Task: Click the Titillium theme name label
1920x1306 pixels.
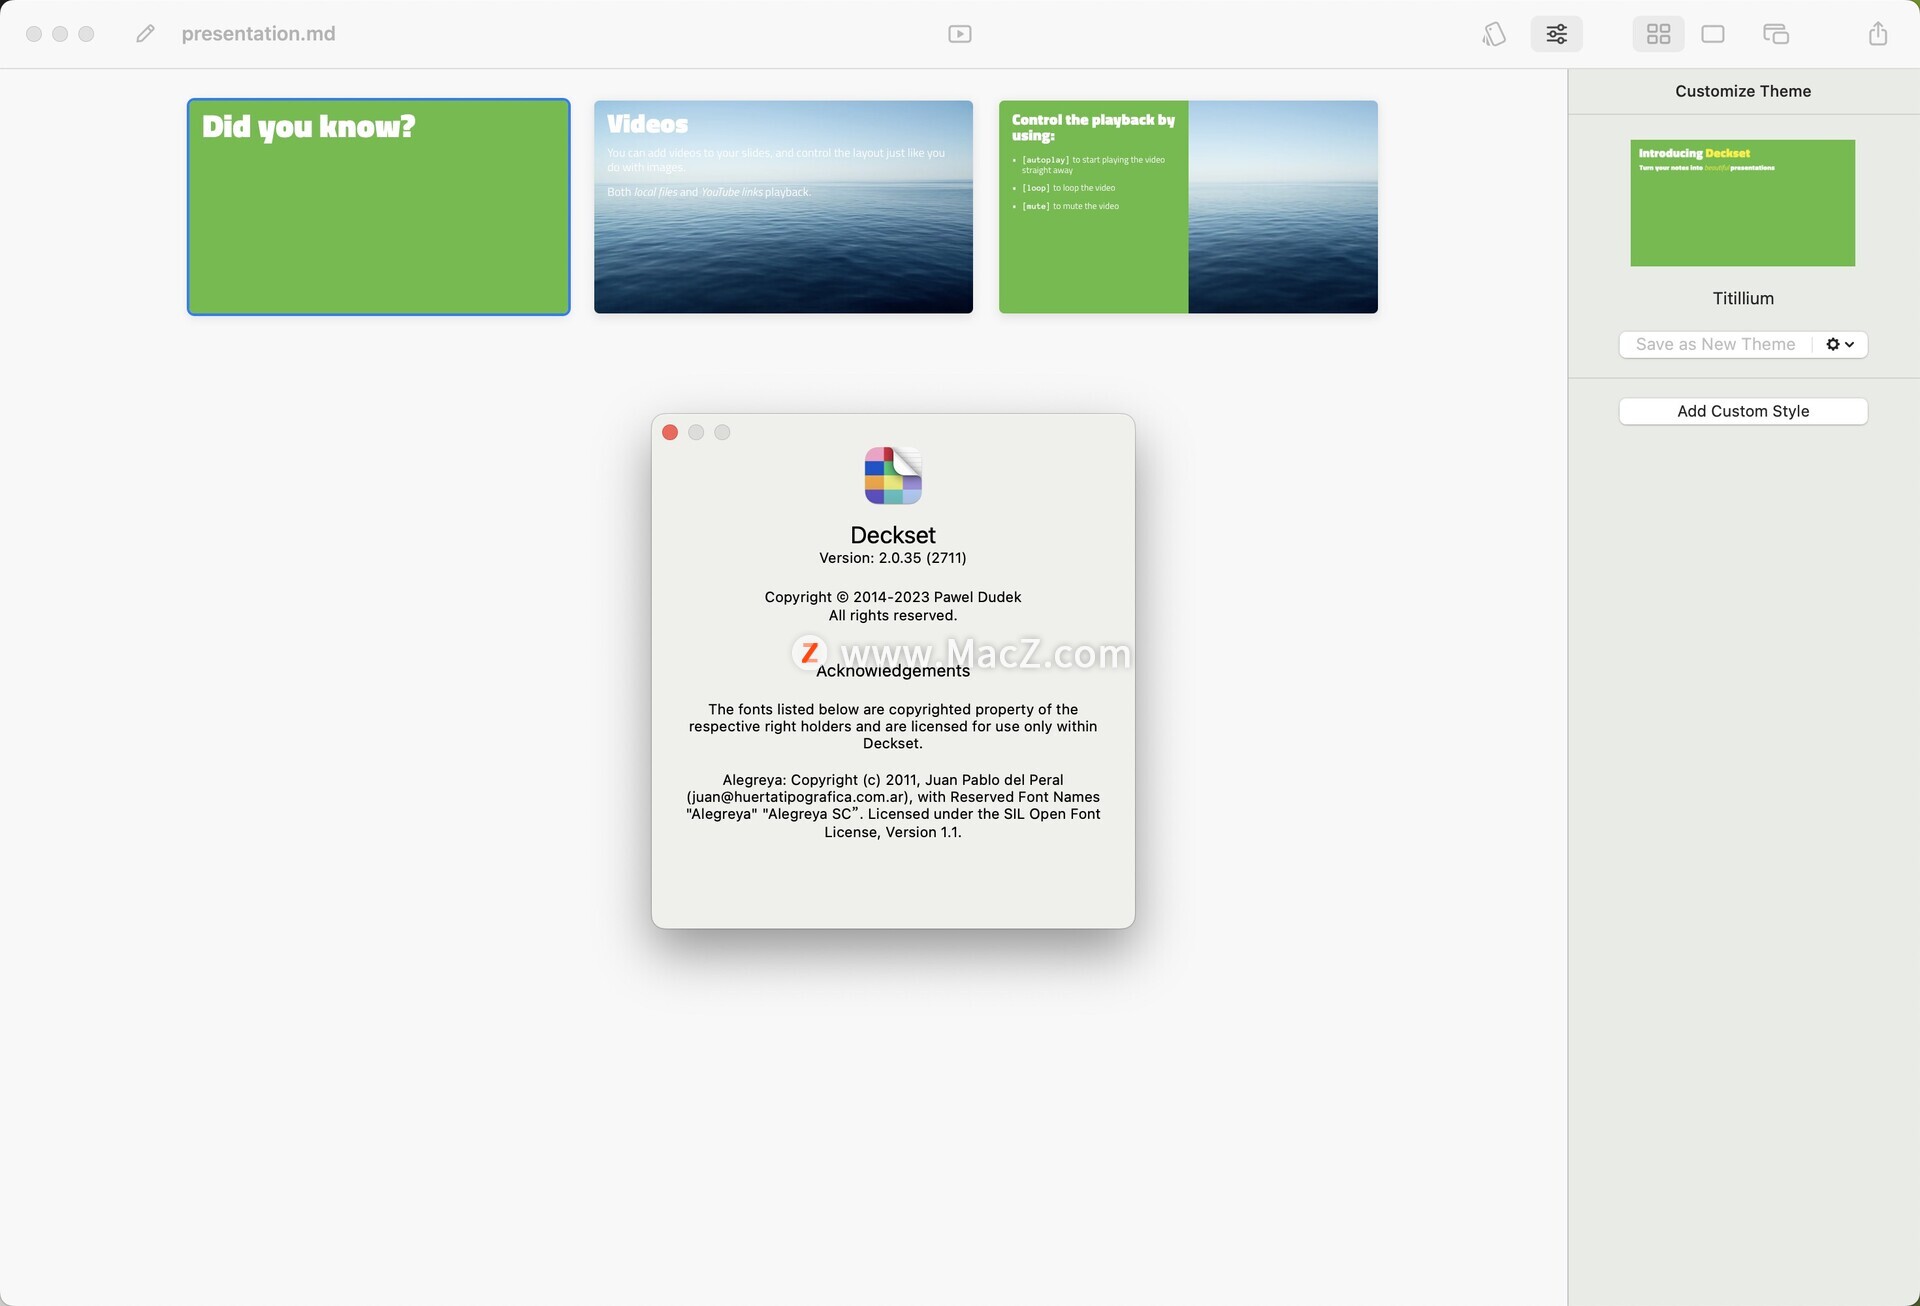Action: click(1742, 298)
